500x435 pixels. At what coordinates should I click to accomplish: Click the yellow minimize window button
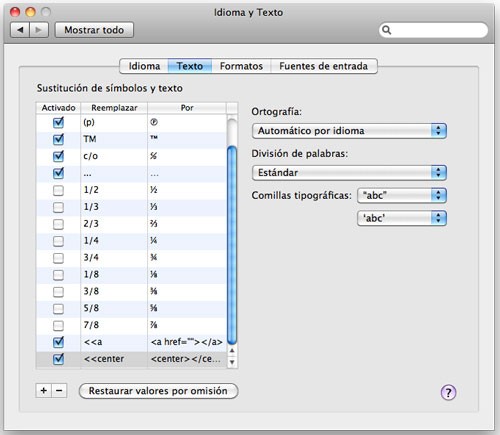[30, 12]
